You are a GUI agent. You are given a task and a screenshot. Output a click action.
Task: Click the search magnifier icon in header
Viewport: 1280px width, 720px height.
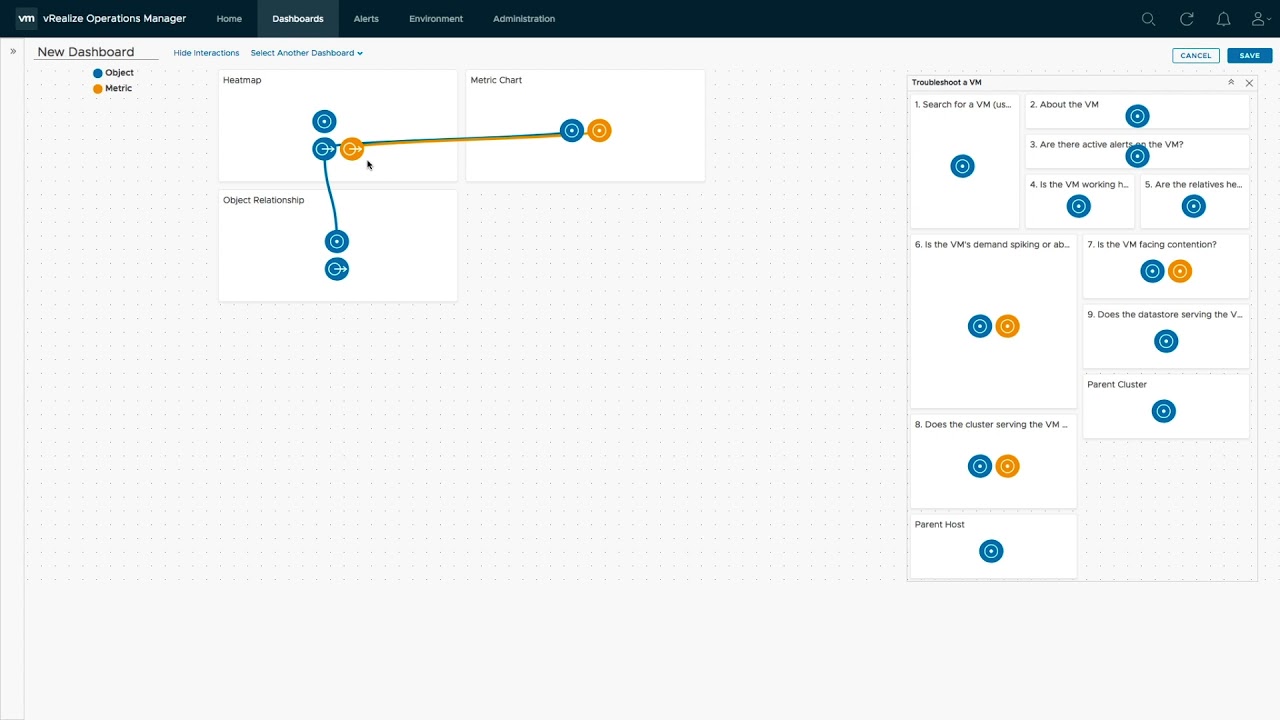(1148, 19)
